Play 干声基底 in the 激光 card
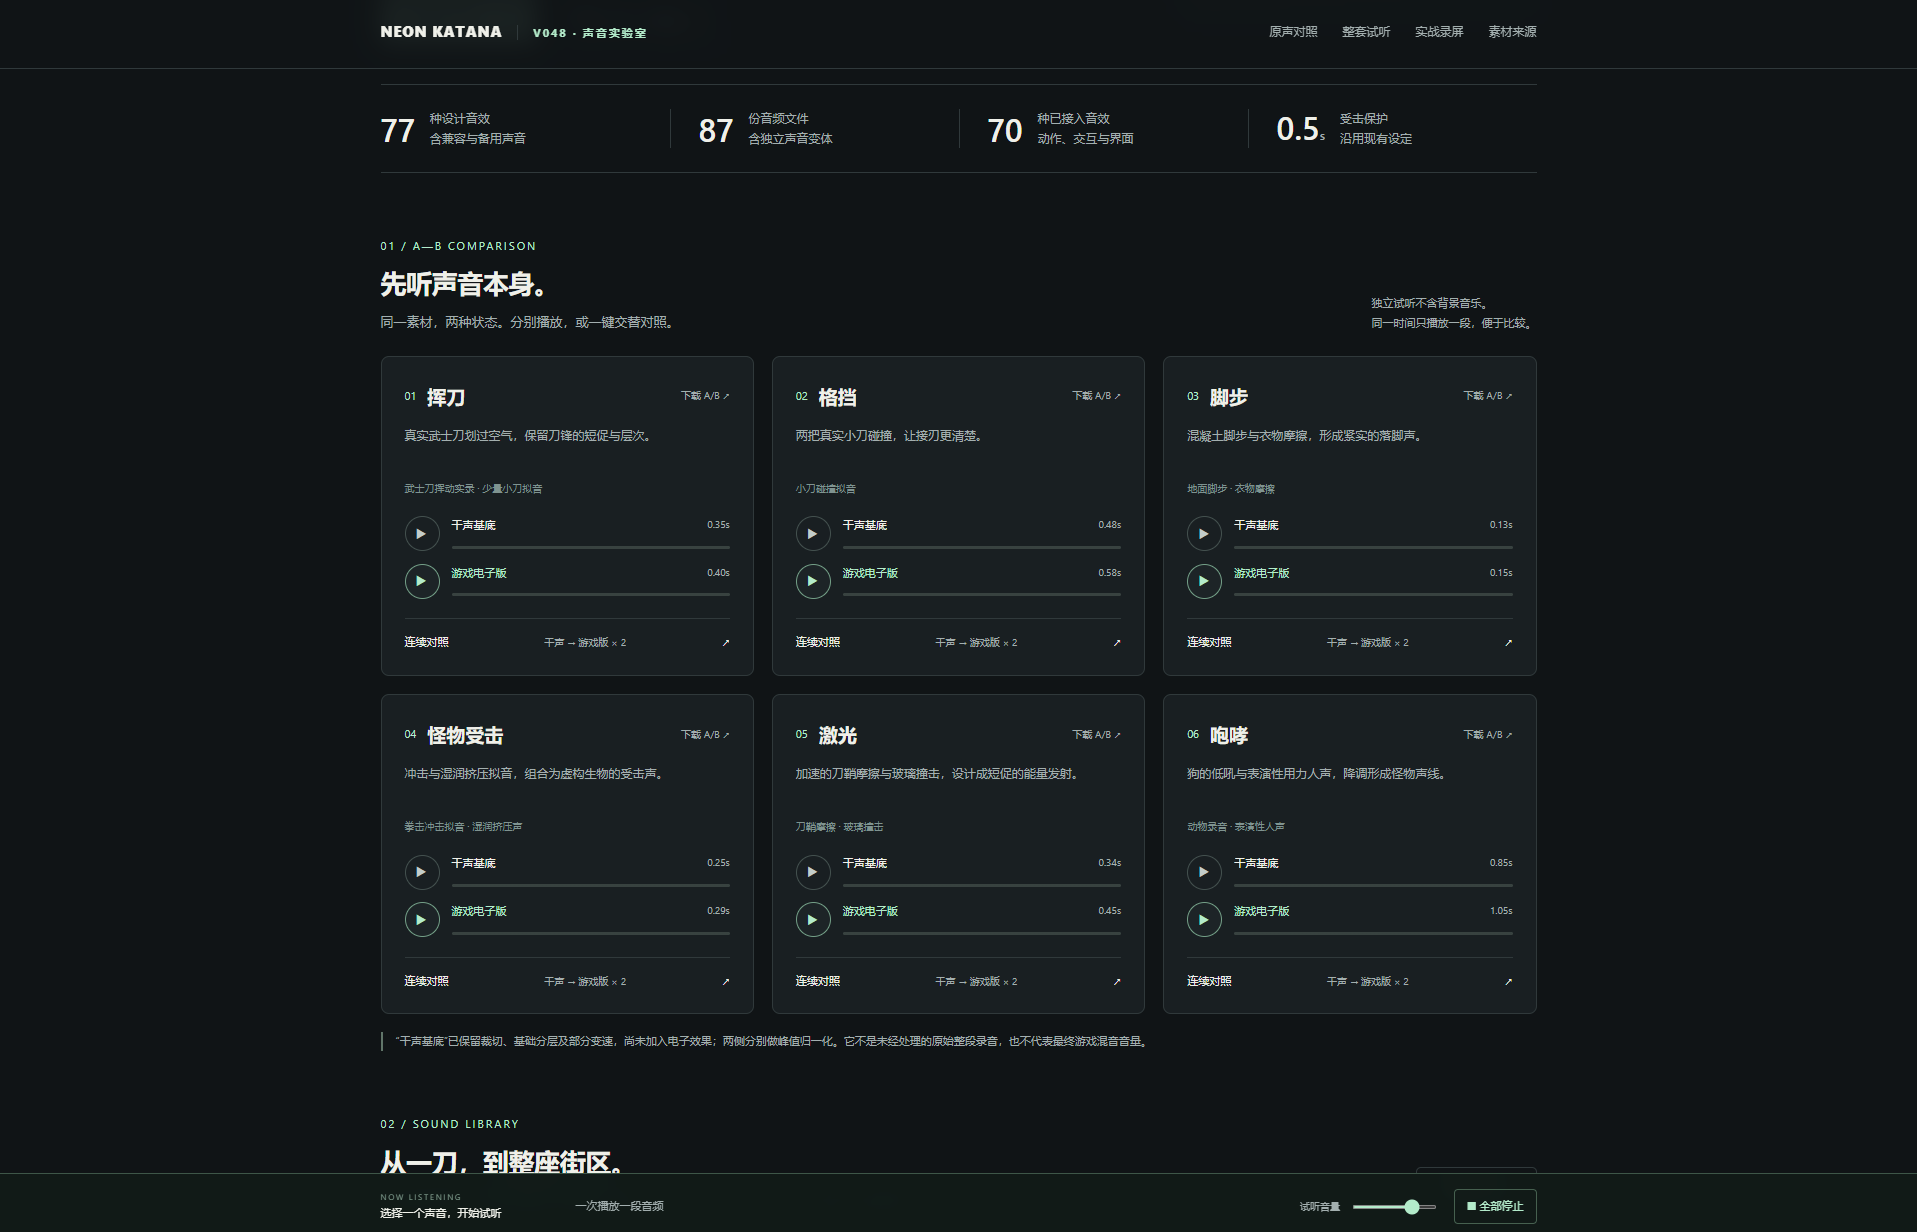1917x1232 pixels. tap(812, 872)
